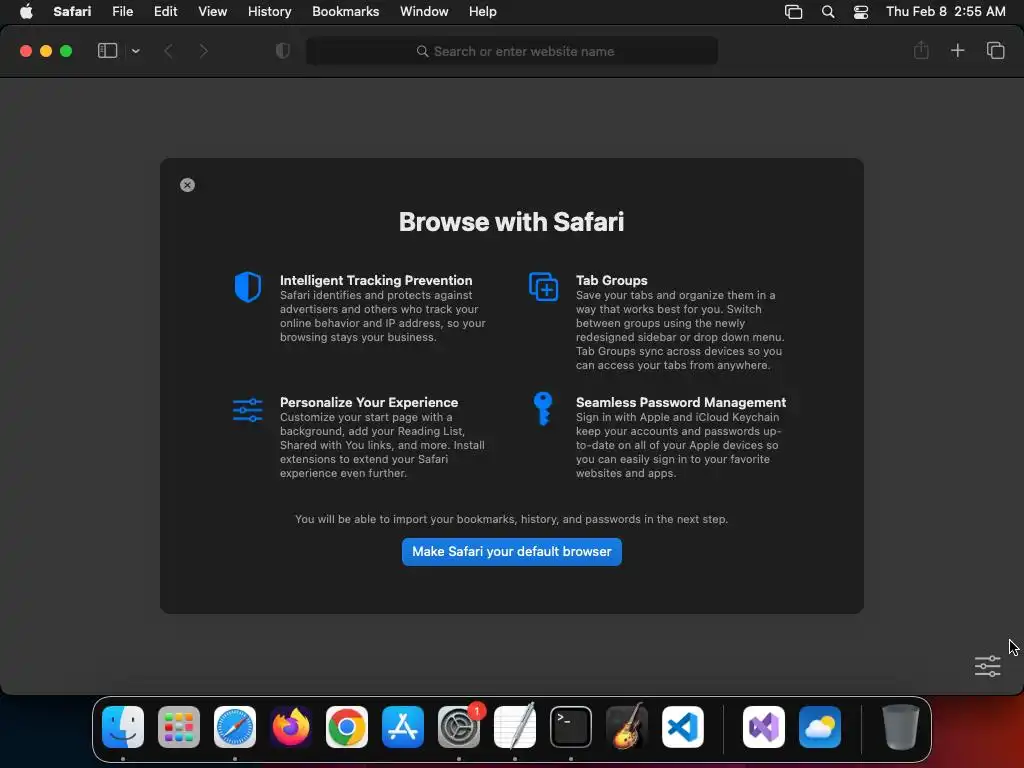
Task: Click the Search or enter website name field
Action: click(x=512, y=51)
